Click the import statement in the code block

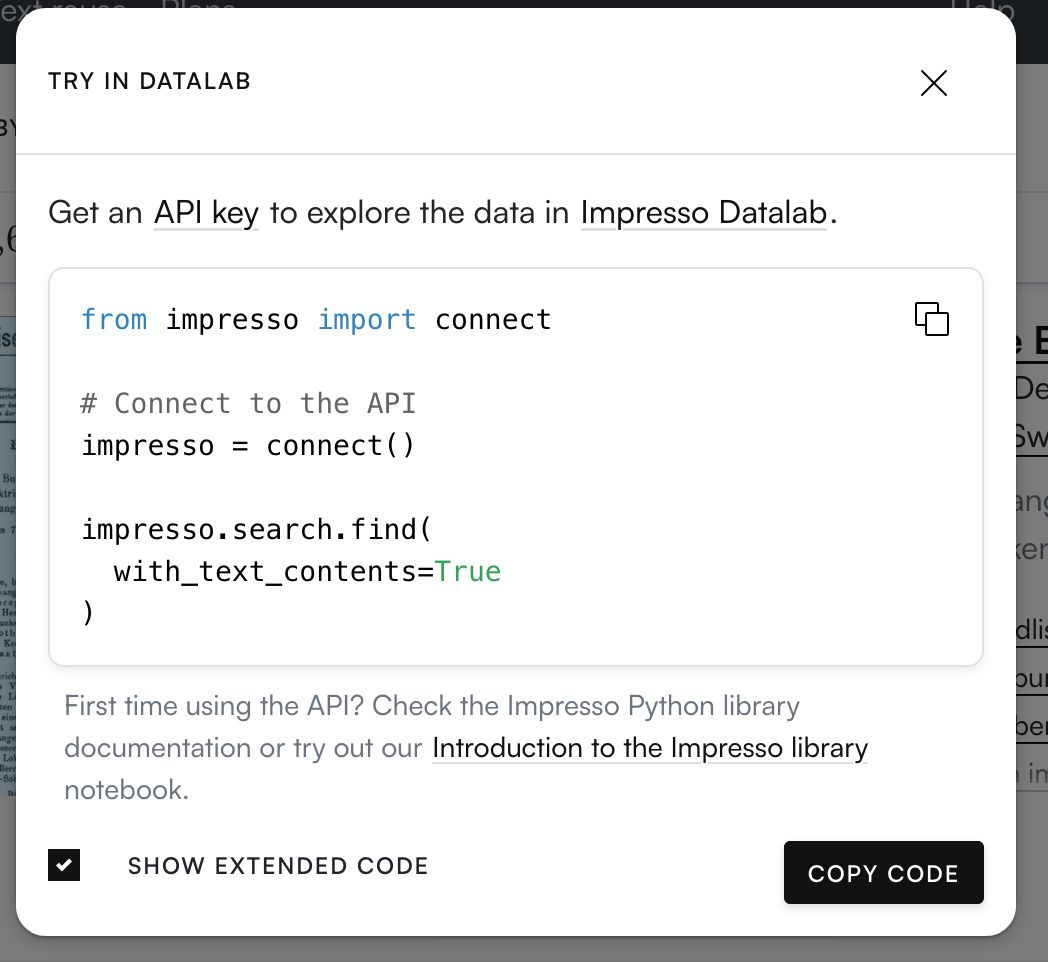315,319
